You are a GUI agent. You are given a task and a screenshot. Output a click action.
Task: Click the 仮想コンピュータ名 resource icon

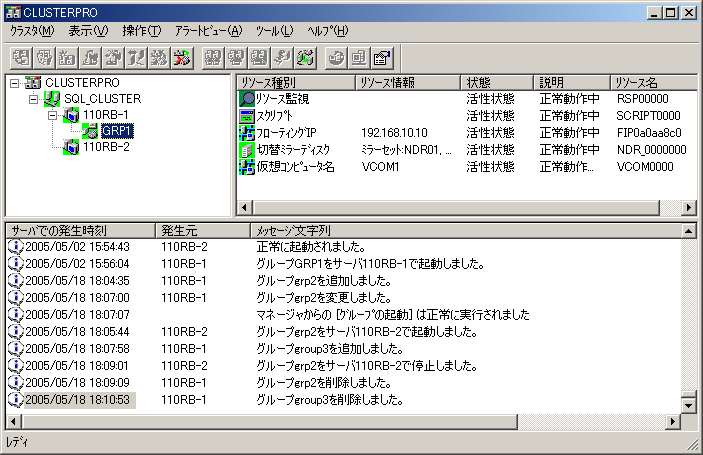coord(247,167)
